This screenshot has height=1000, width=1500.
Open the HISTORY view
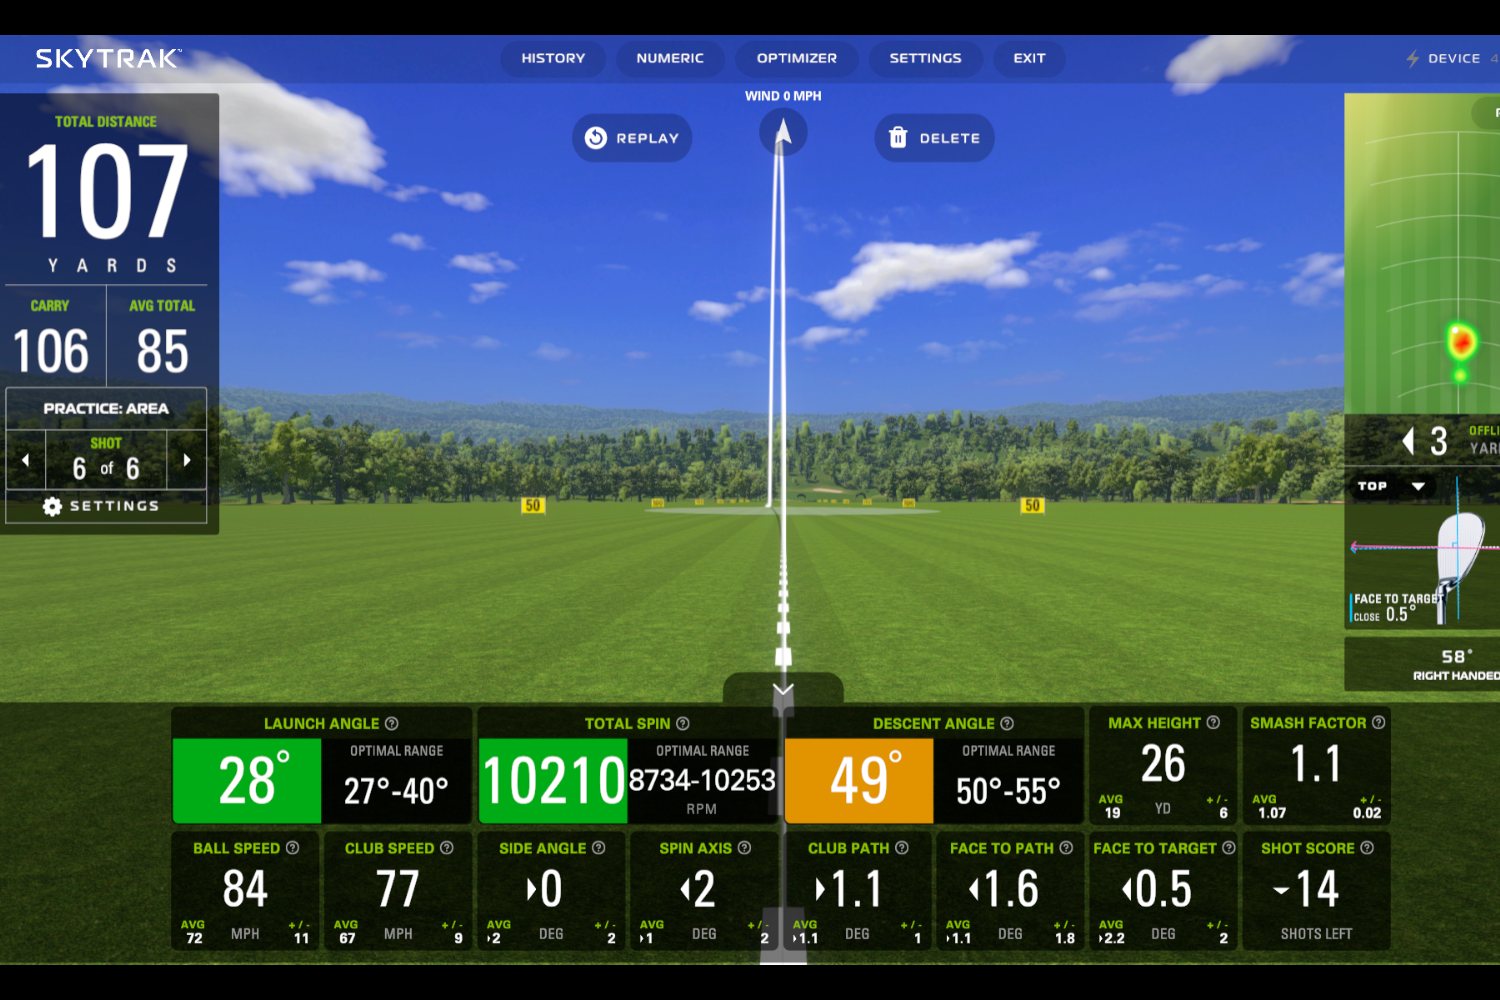pos(553,58)
